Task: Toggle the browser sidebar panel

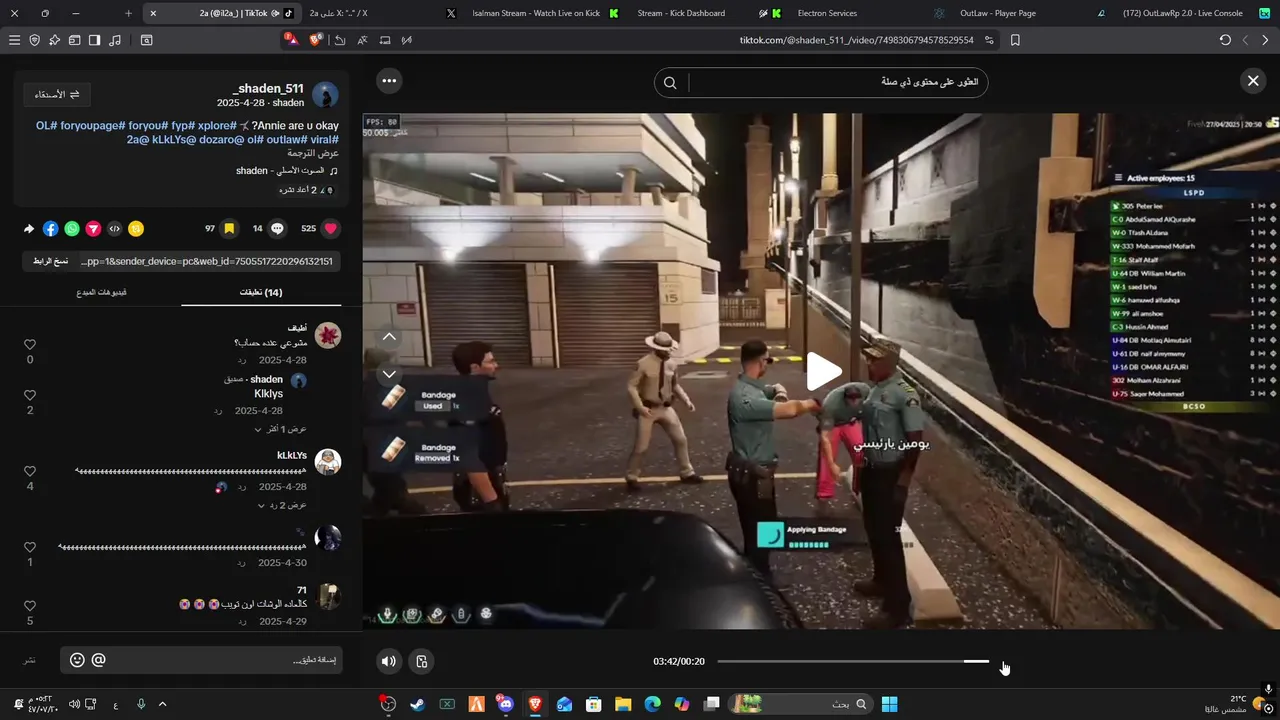Action: click(94, 40)
